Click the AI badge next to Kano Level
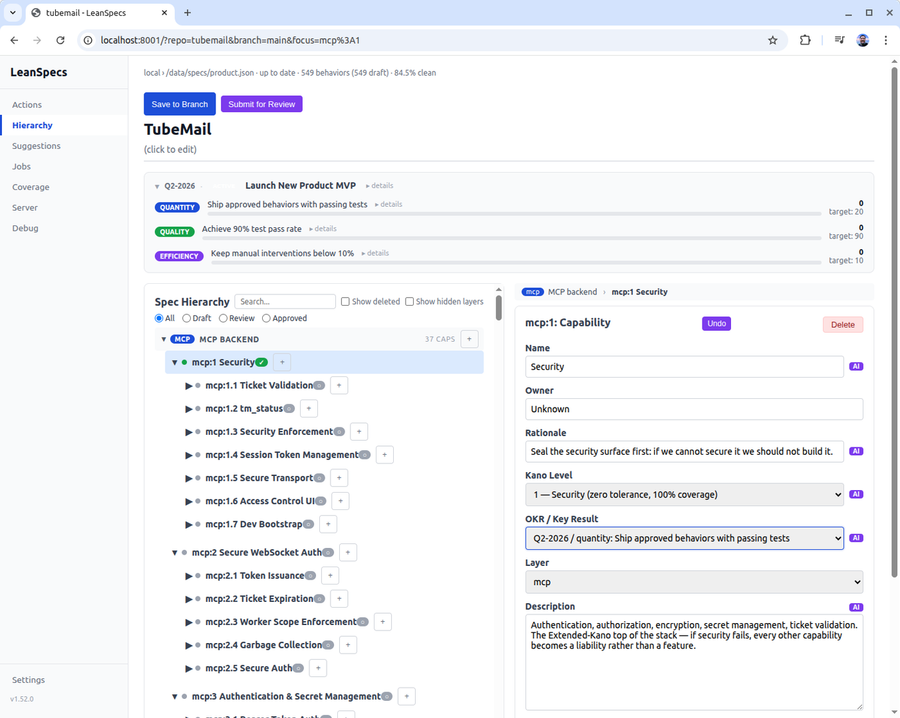The image size is (900, 718). pyautogui.click(x=856, y=495)
